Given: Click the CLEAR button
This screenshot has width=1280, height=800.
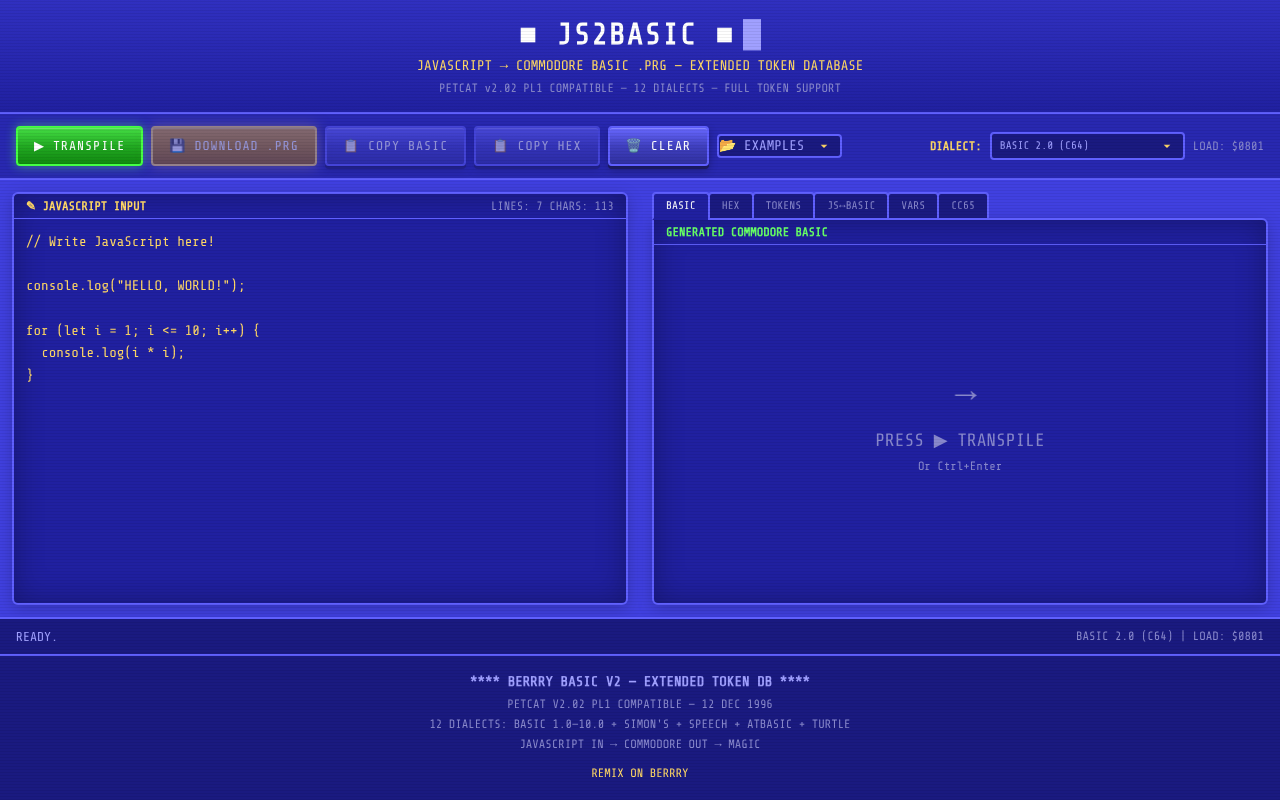Looking at the screenshot, I should (658, 145).
